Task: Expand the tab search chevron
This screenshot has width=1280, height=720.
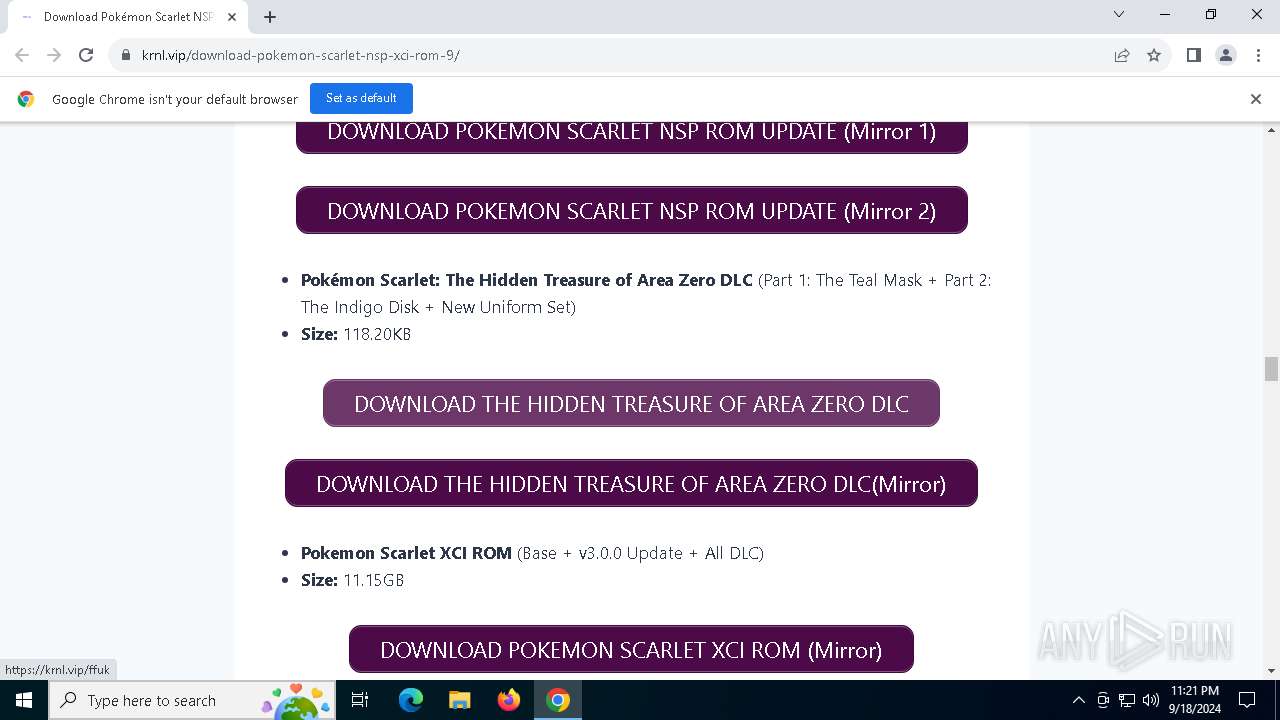Action: (1119, 14)
